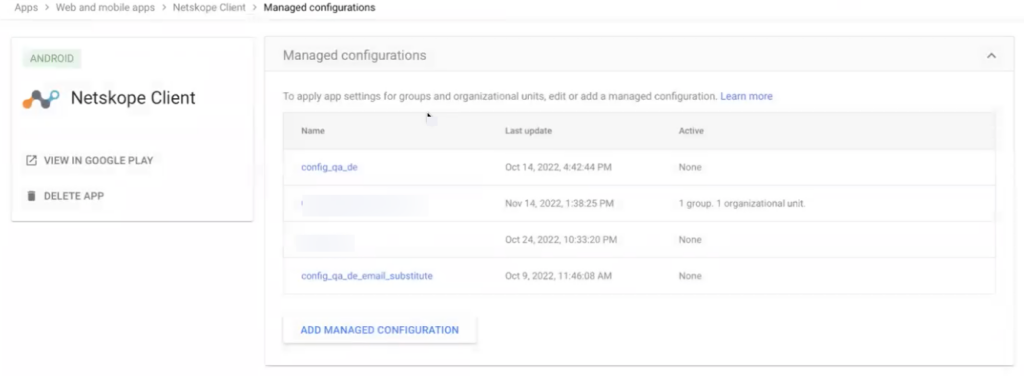Screen dimensions: 1024x376
Task: Open Netskope Client breadcrumb link
Action: (x=209, y=8)
